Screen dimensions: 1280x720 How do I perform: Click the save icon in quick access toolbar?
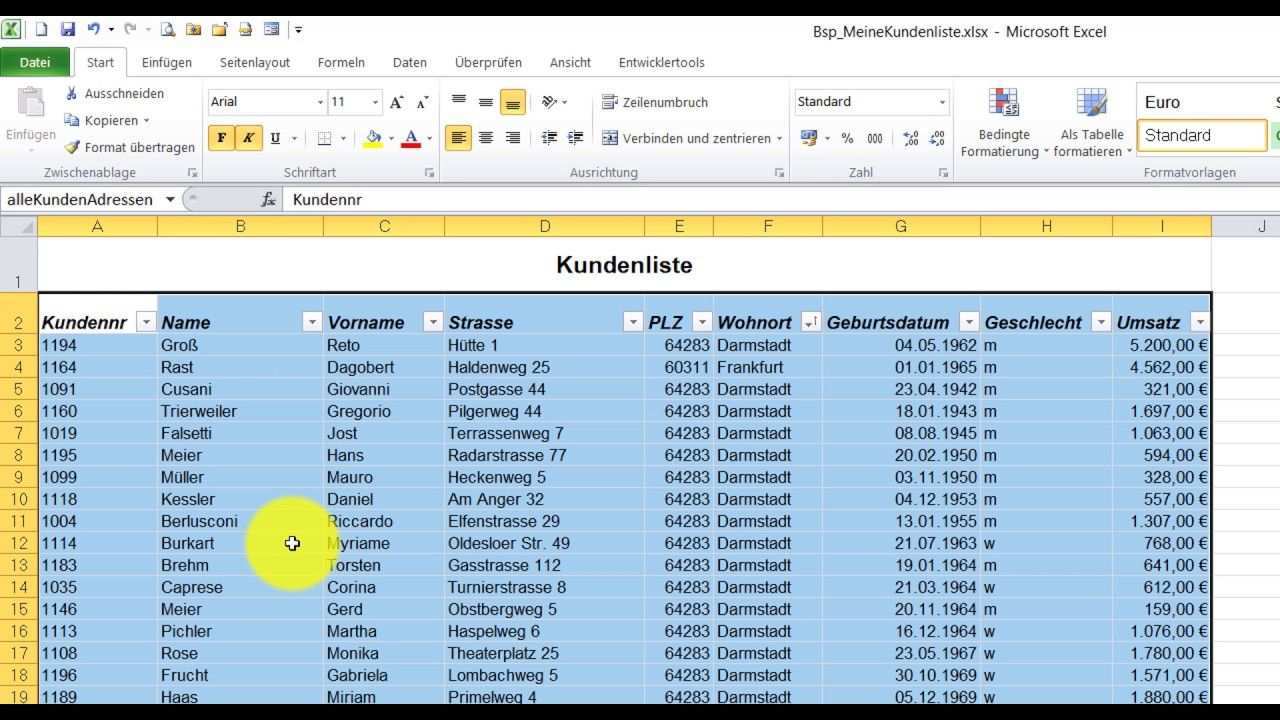pos(68,30)
